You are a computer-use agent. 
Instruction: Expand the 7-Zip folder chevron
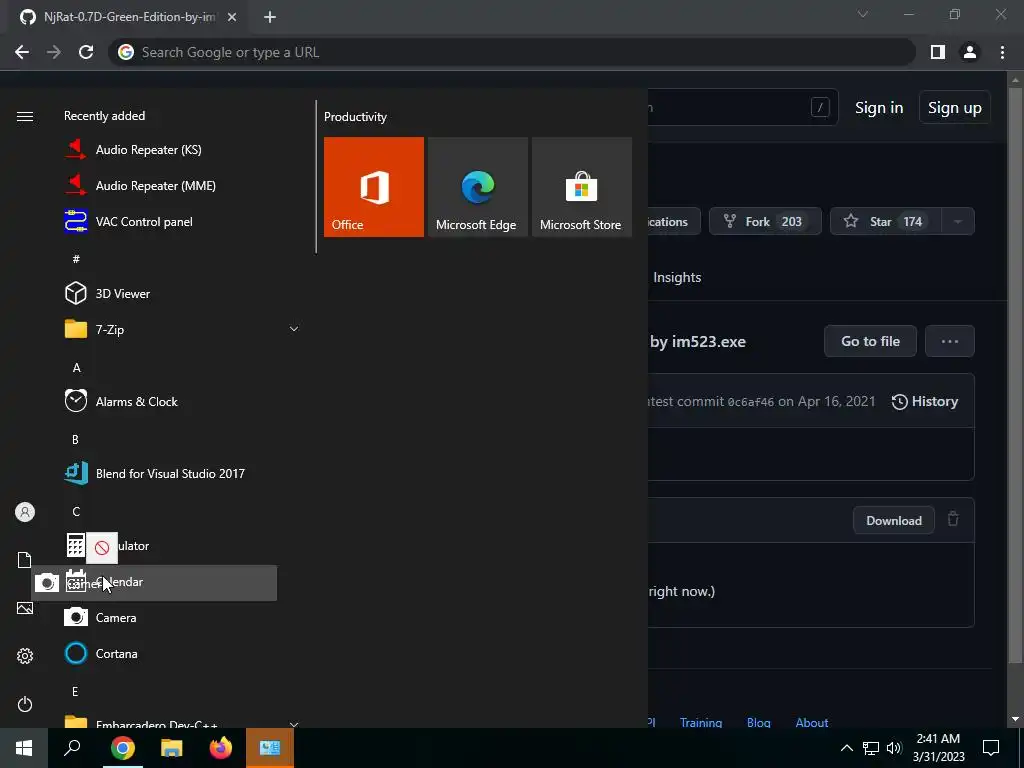[x=294, y=328]
